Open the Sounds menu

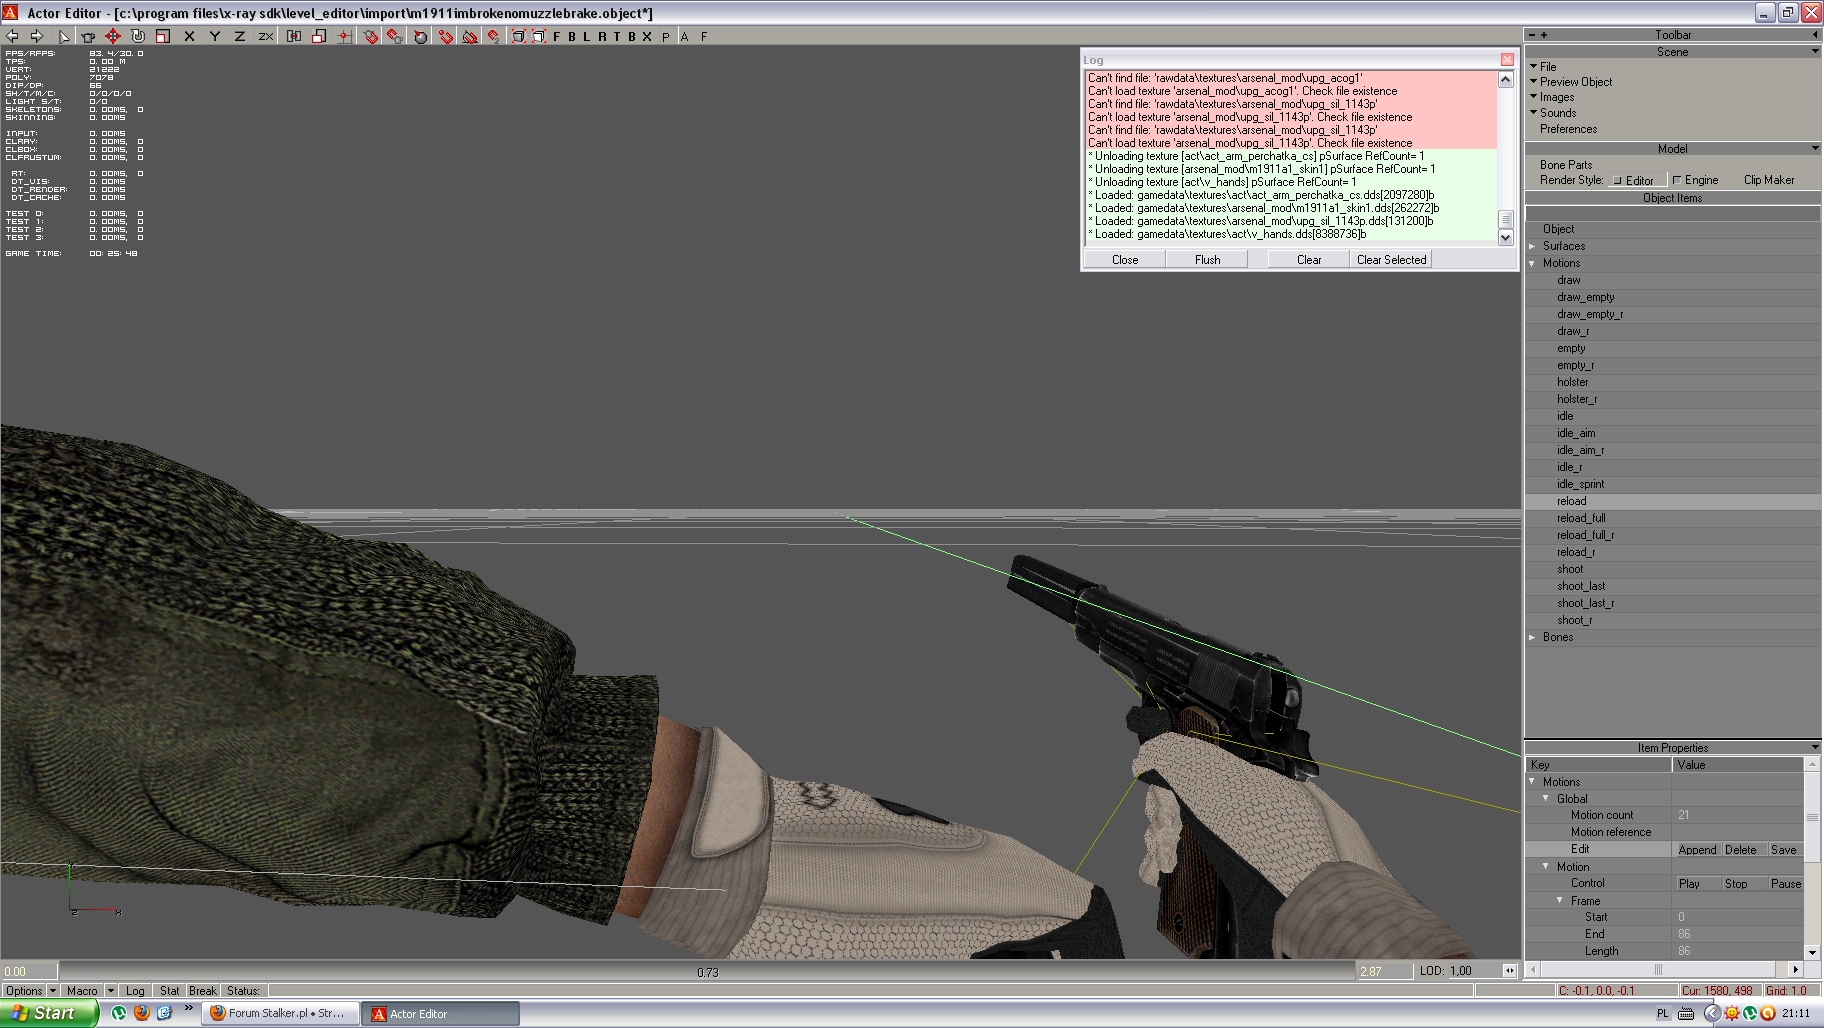tap(1558, 113)
